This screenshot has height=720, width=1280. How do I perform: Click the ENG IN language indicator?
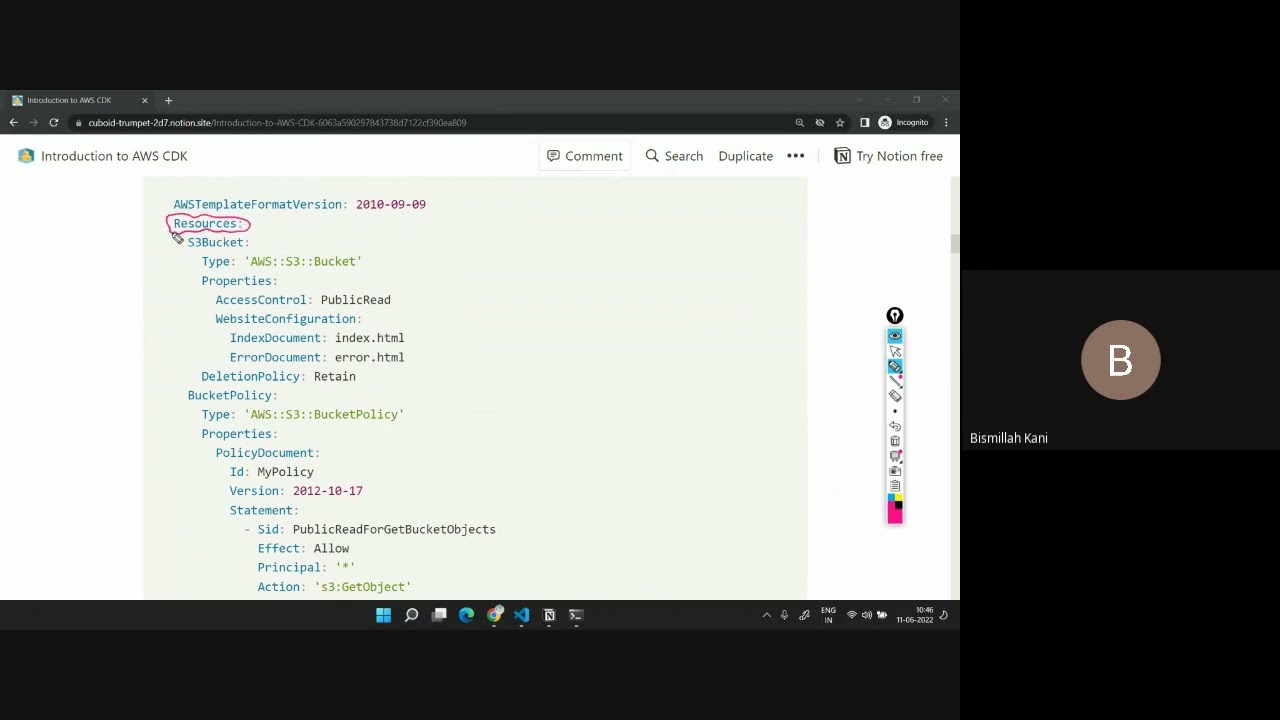pos(828,615)
